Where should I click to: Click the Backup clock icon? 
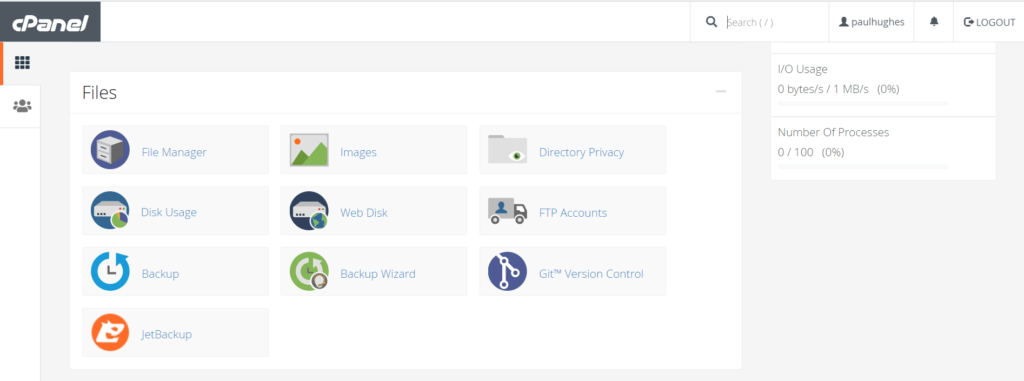pos(110,271)
